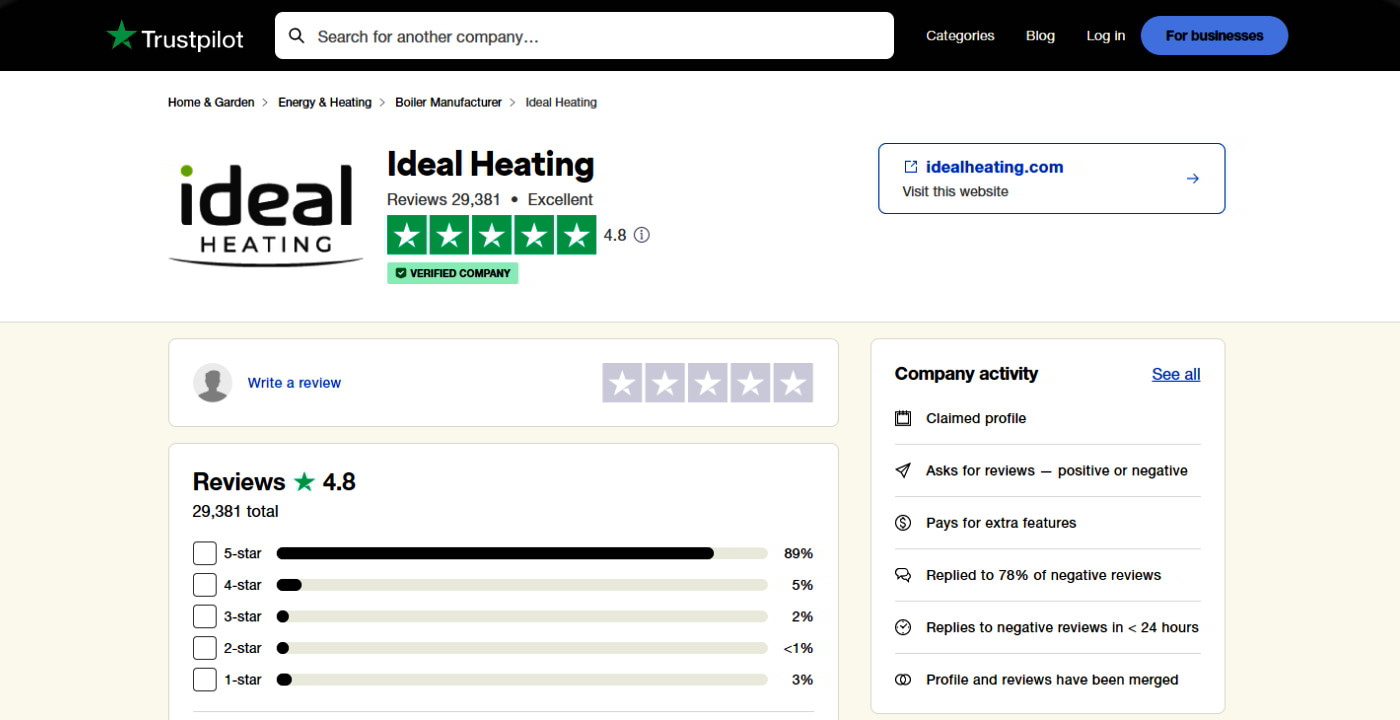This screenshot has width=1400, height=720.
Task: Visit idealheating.com website link
Action: click(x=994, y=167)
